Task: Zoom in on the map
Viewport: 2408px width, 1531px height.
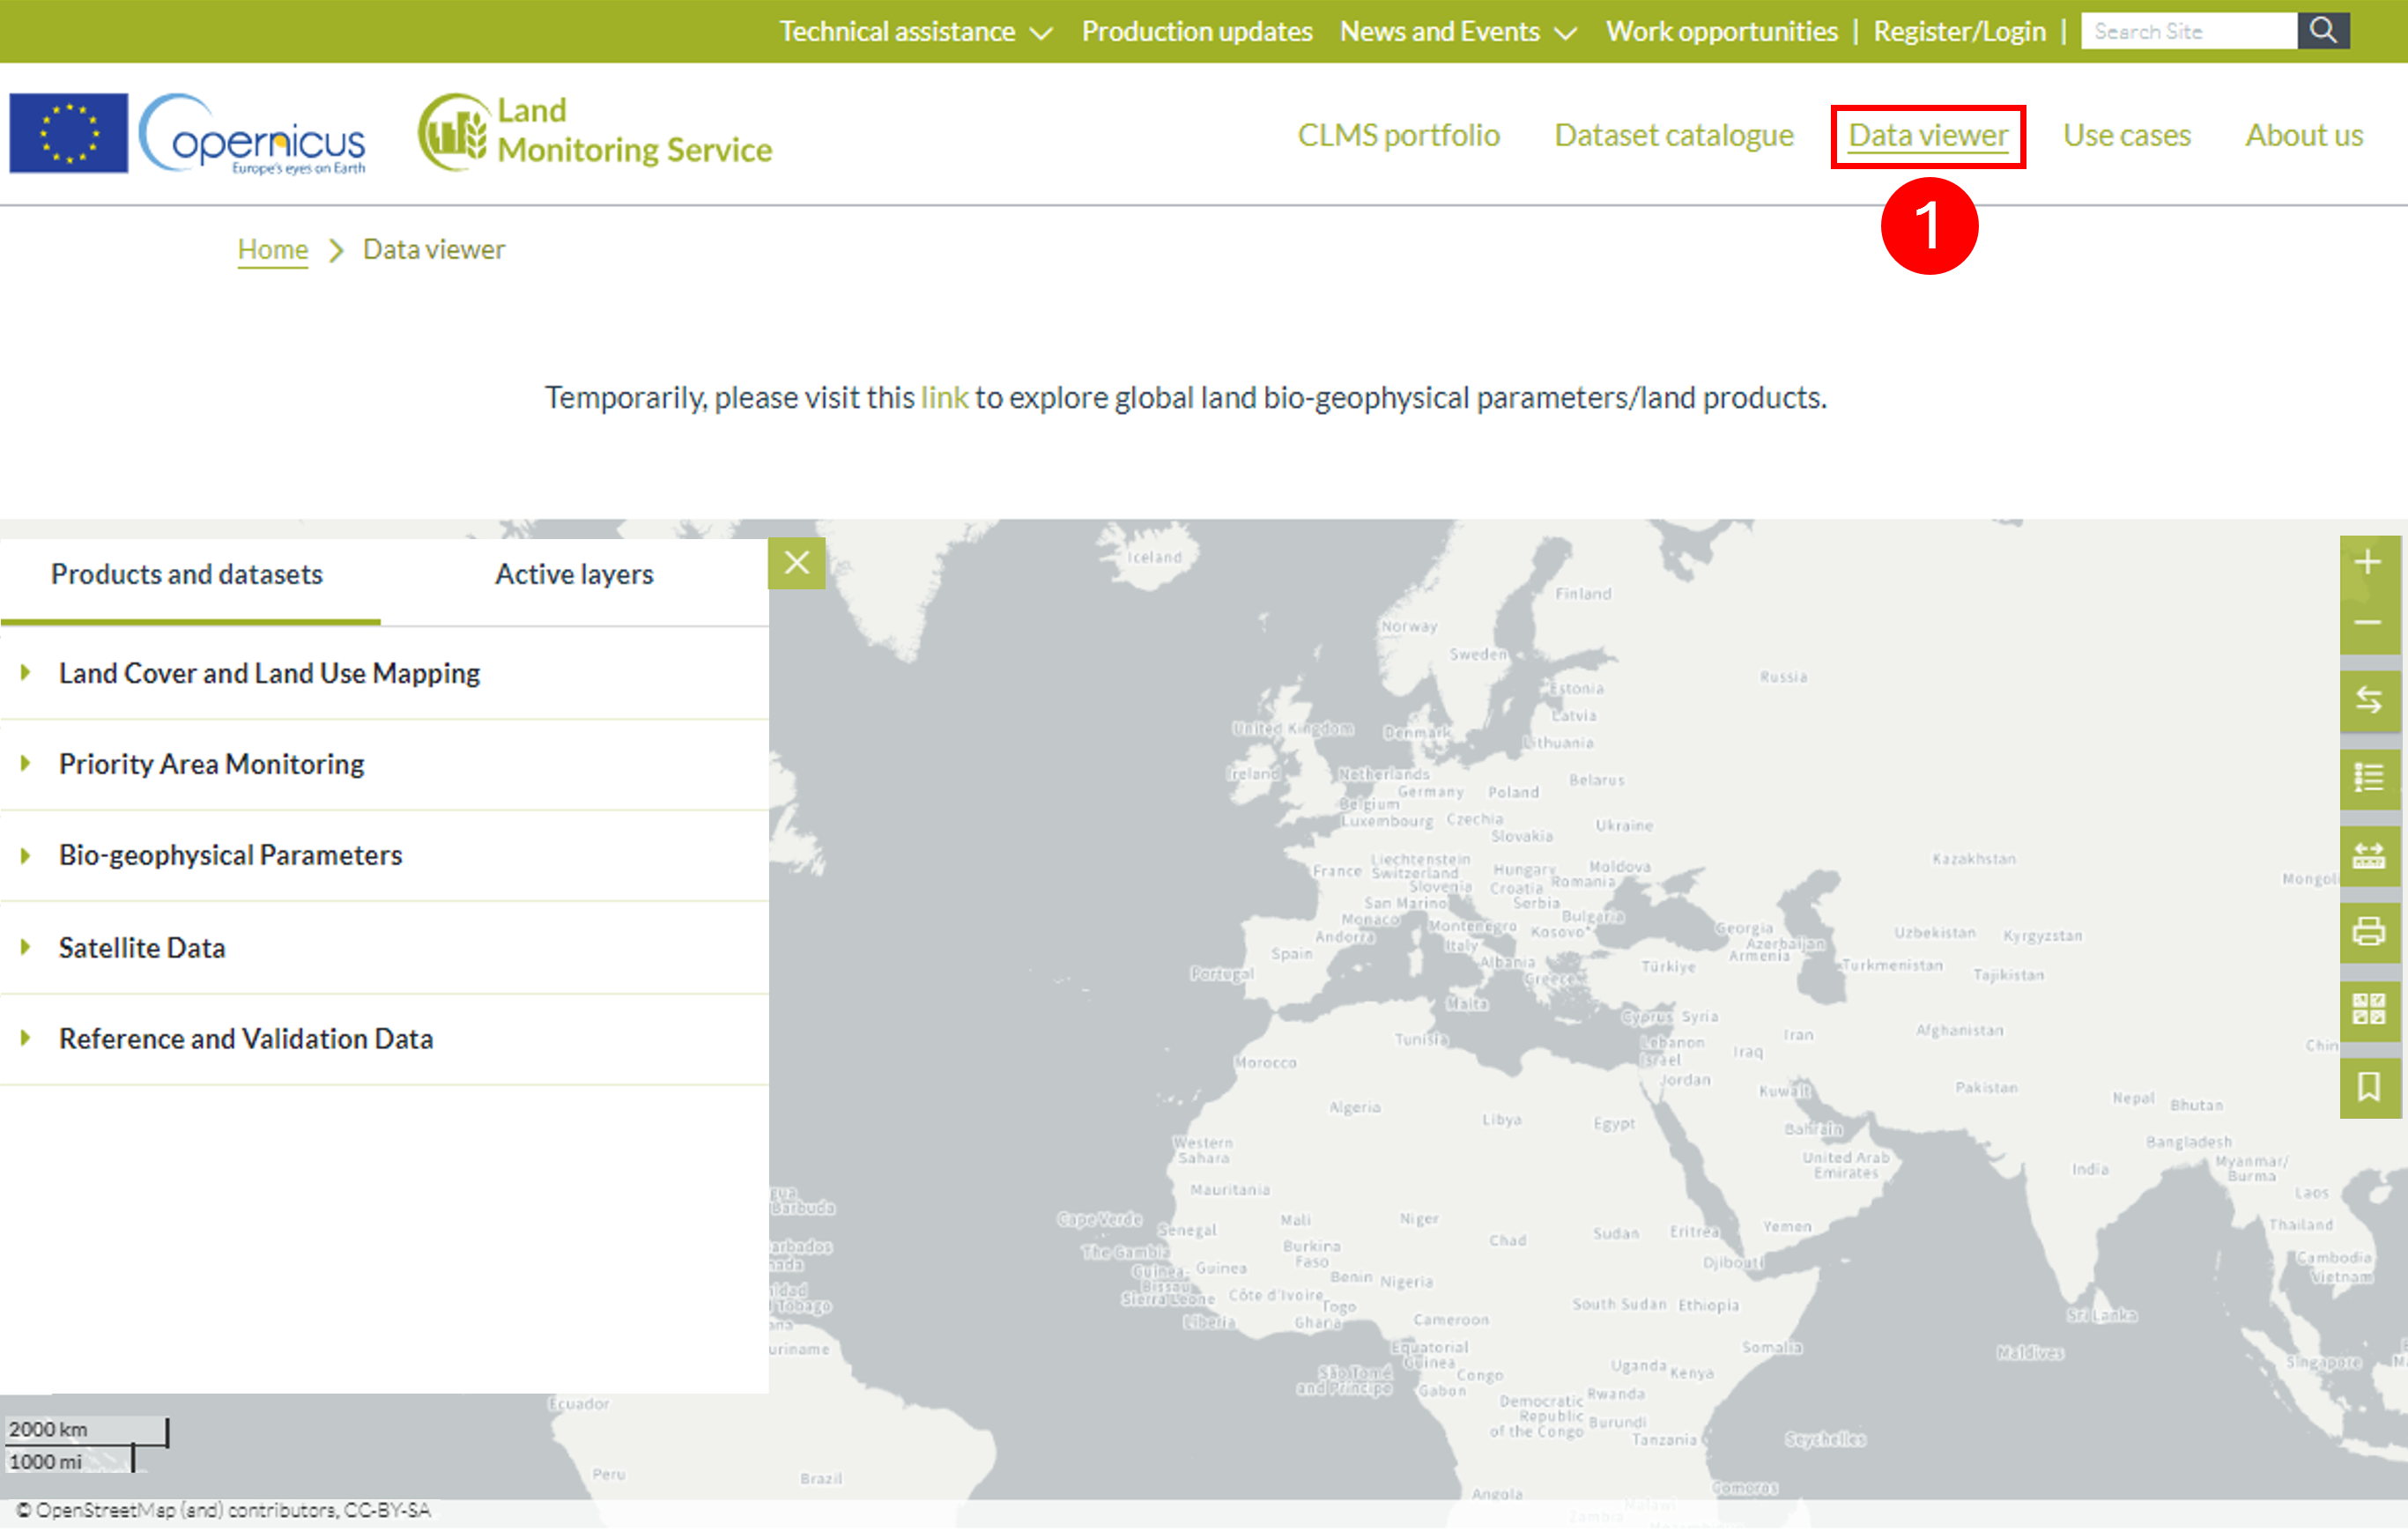Action: click(2368, 564)
